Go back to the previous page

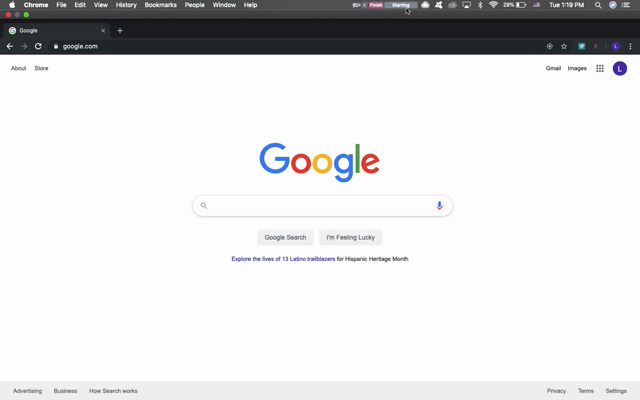pyautogui.click(x=10, y=46)
